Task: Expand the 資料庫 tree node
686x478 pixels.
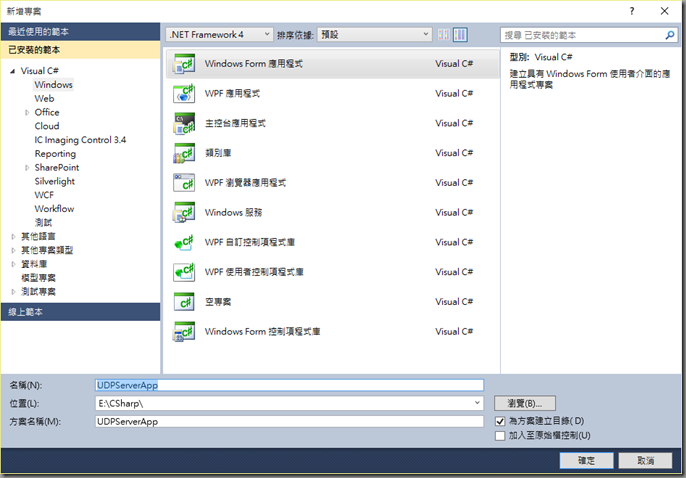Action: point(13,264)
